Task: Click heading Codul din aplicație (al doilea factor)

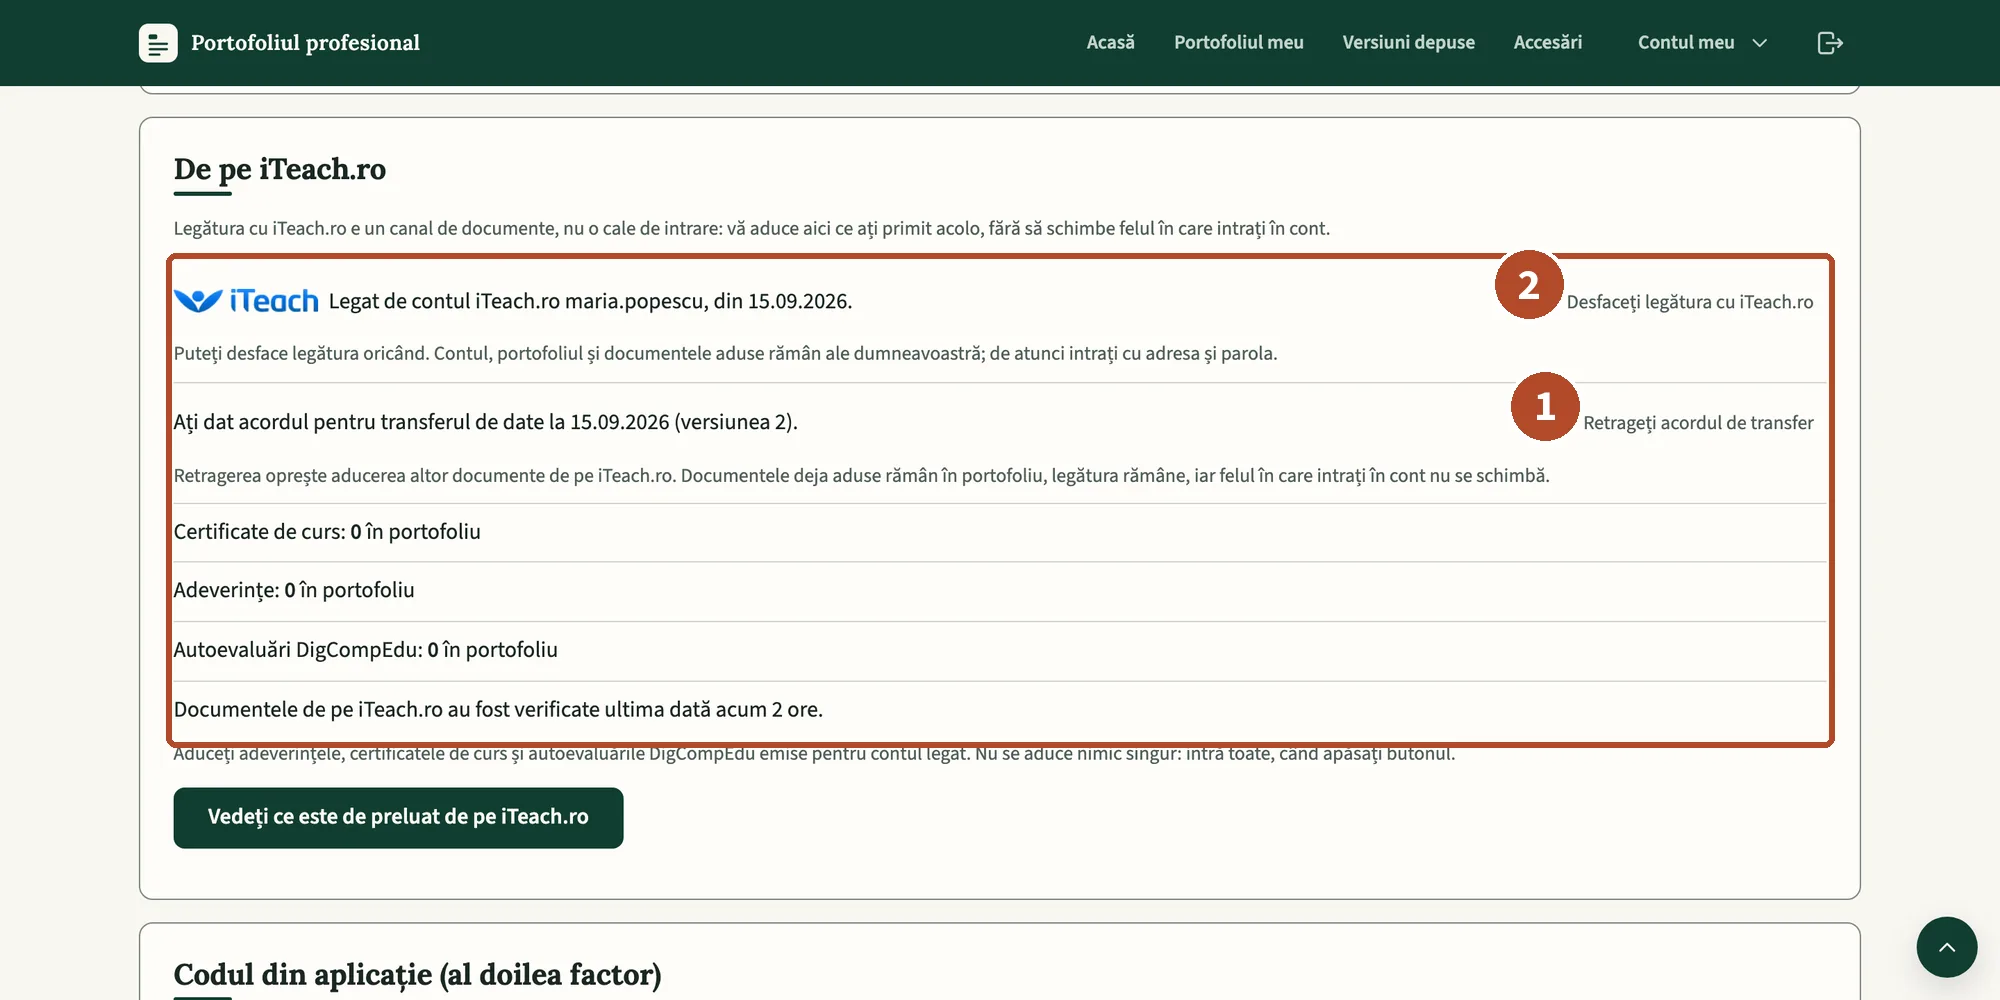Action: 418,975
